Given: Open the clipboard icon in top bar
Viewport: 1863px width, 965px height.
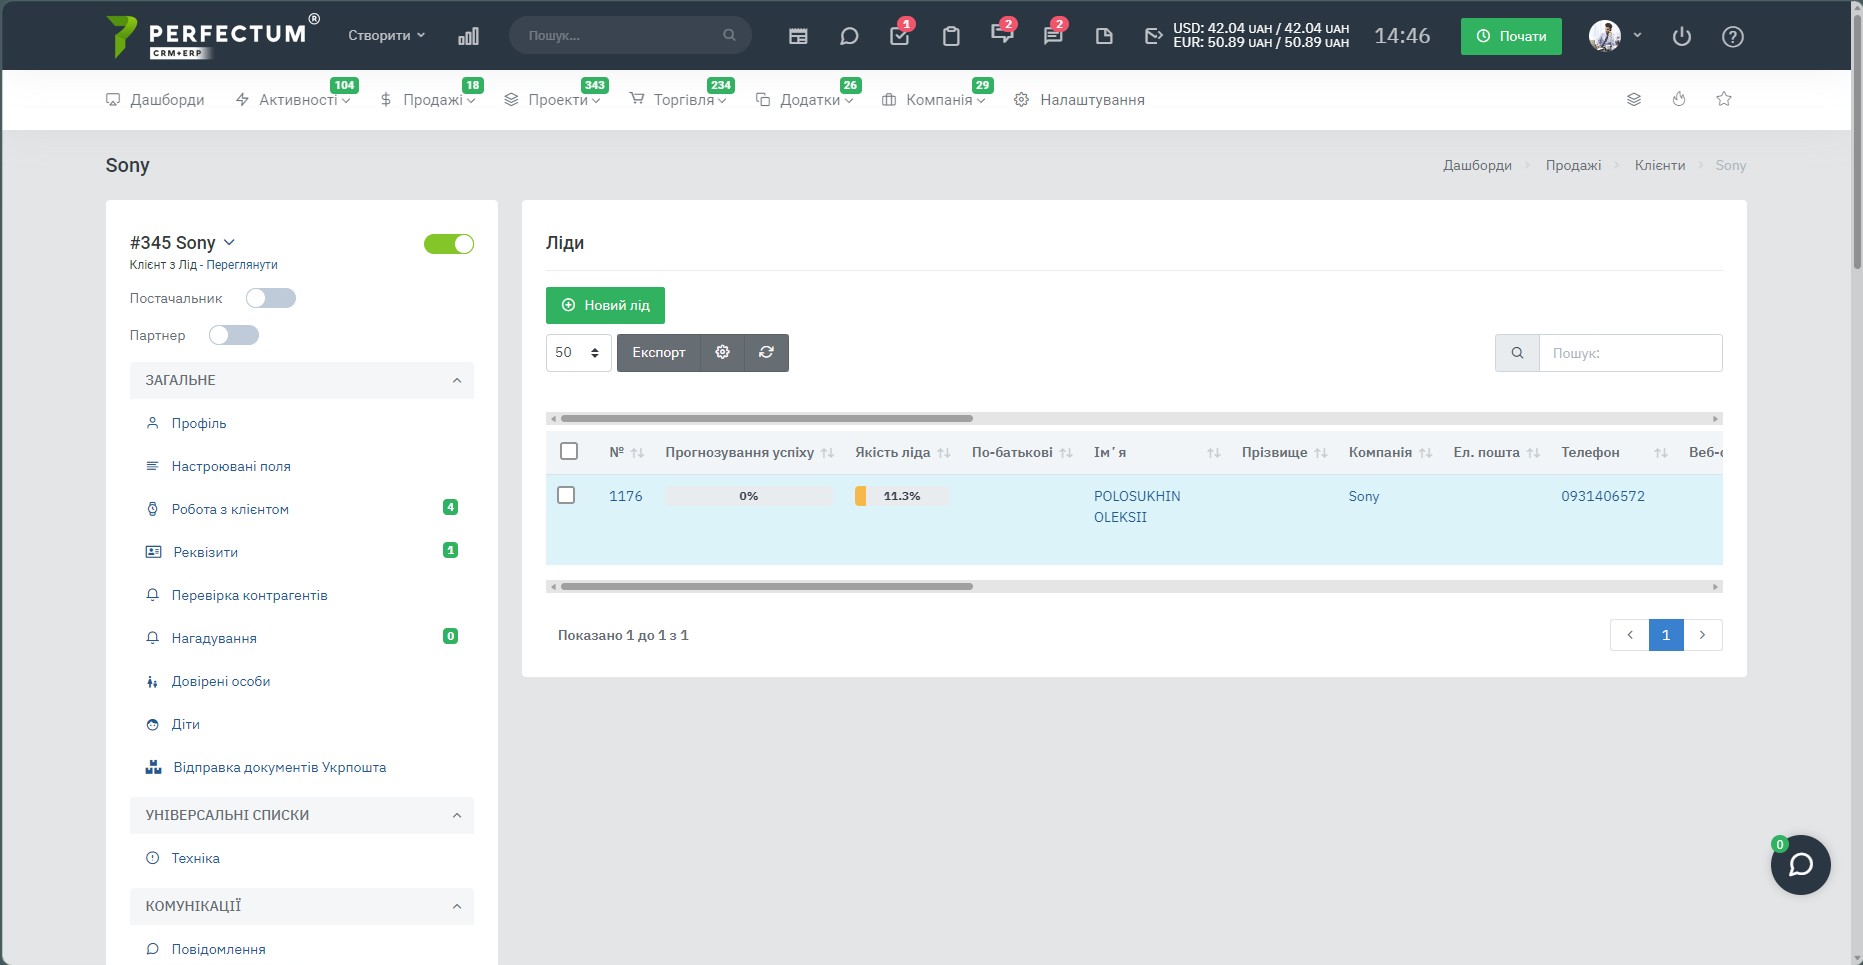Looking at the screenshot, I should click(x=951, y=36).
